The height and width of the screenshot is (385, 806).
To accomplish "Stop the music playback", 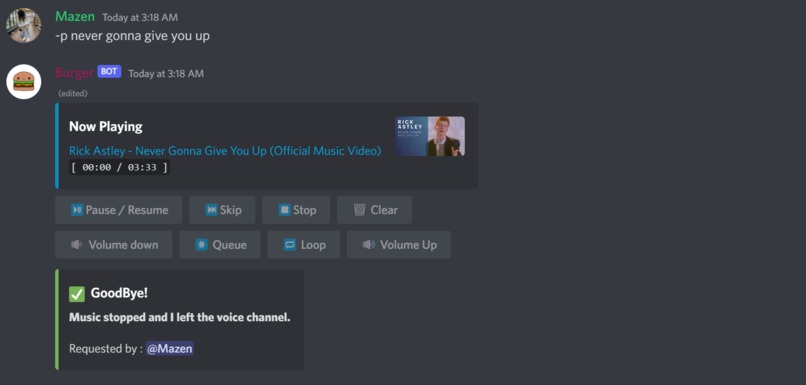I will pyautogui.click(x=296, y=210).
